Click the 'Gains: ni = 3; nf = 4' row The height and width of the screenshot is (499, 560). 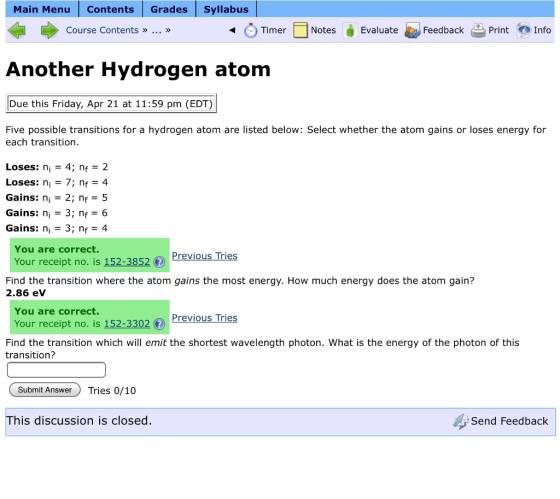point(57,229)
